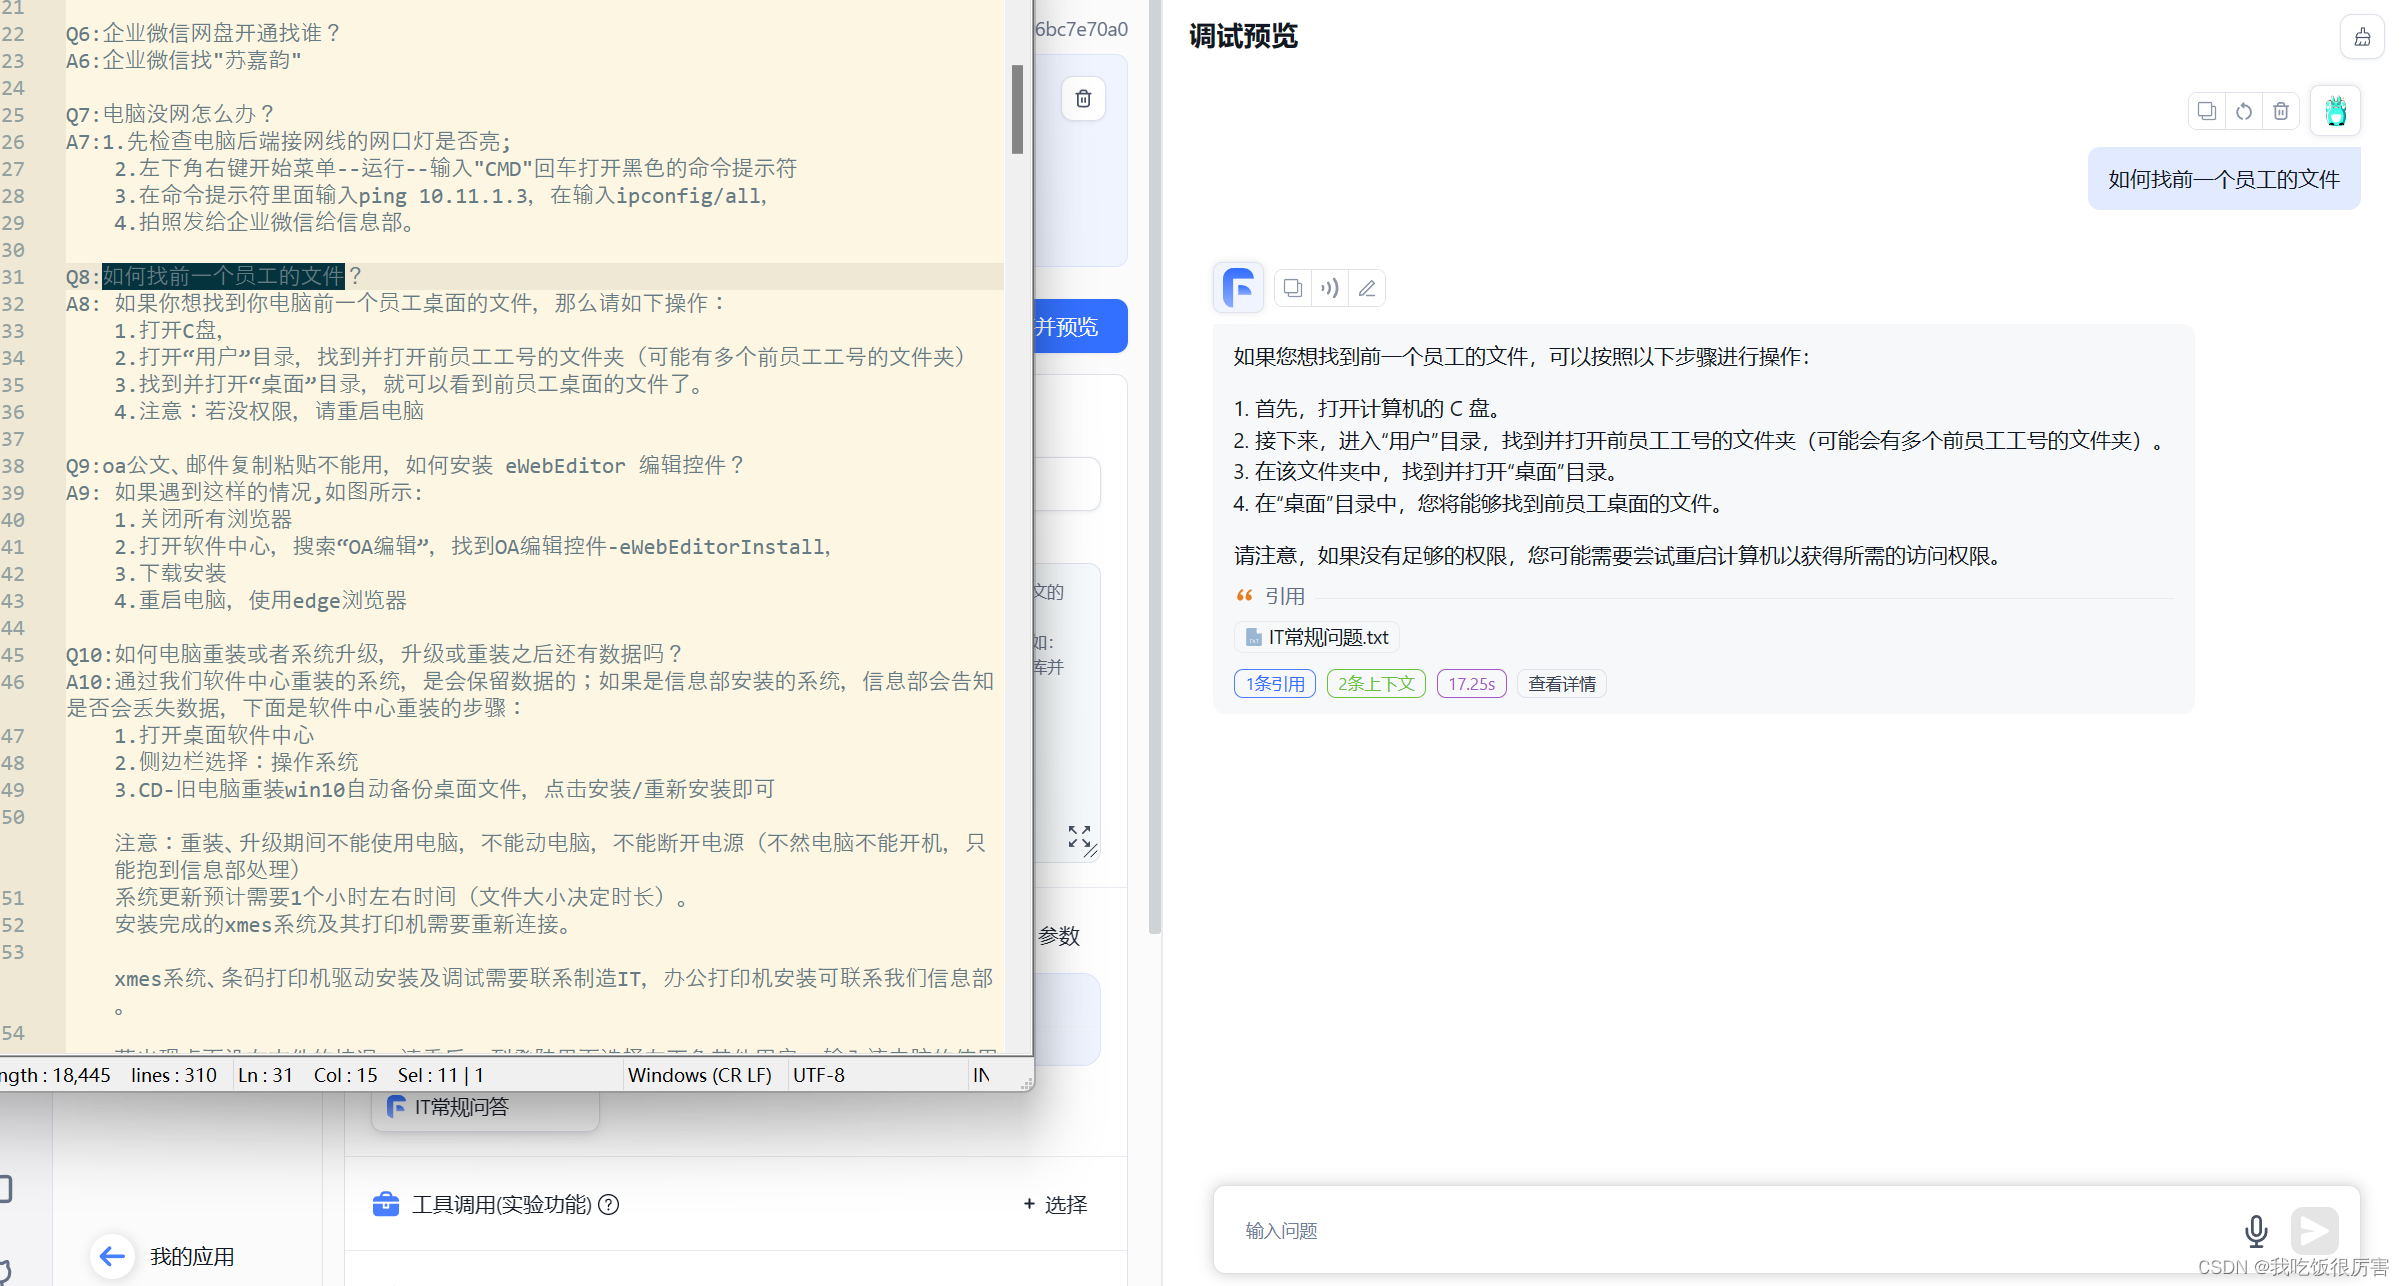
Task: Click the line 'Q6:企业微信网盘开通找谁？'
Action: (x=204, y=33)
